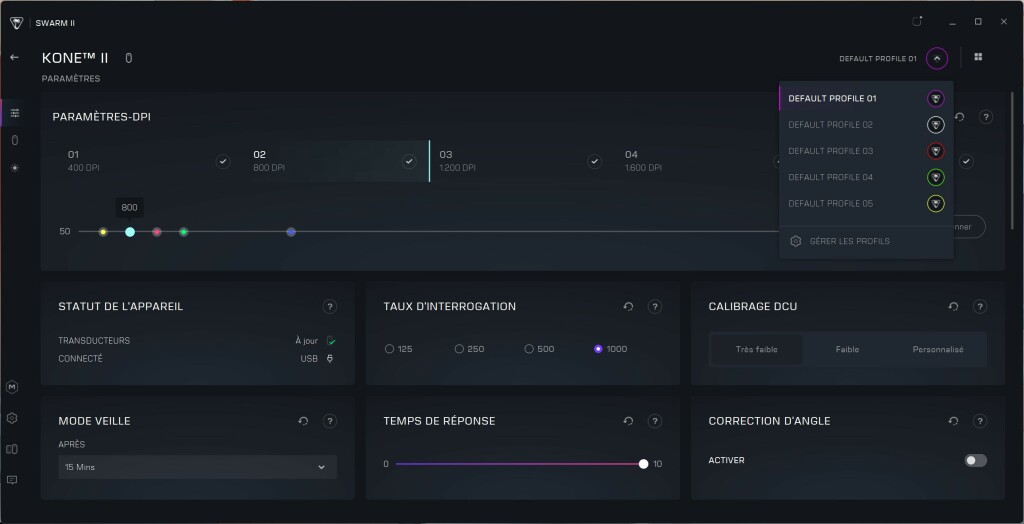Choose the Très faible DCU calibration
Viewport: 1024px width, 524px height.
[x=756, y=350]
